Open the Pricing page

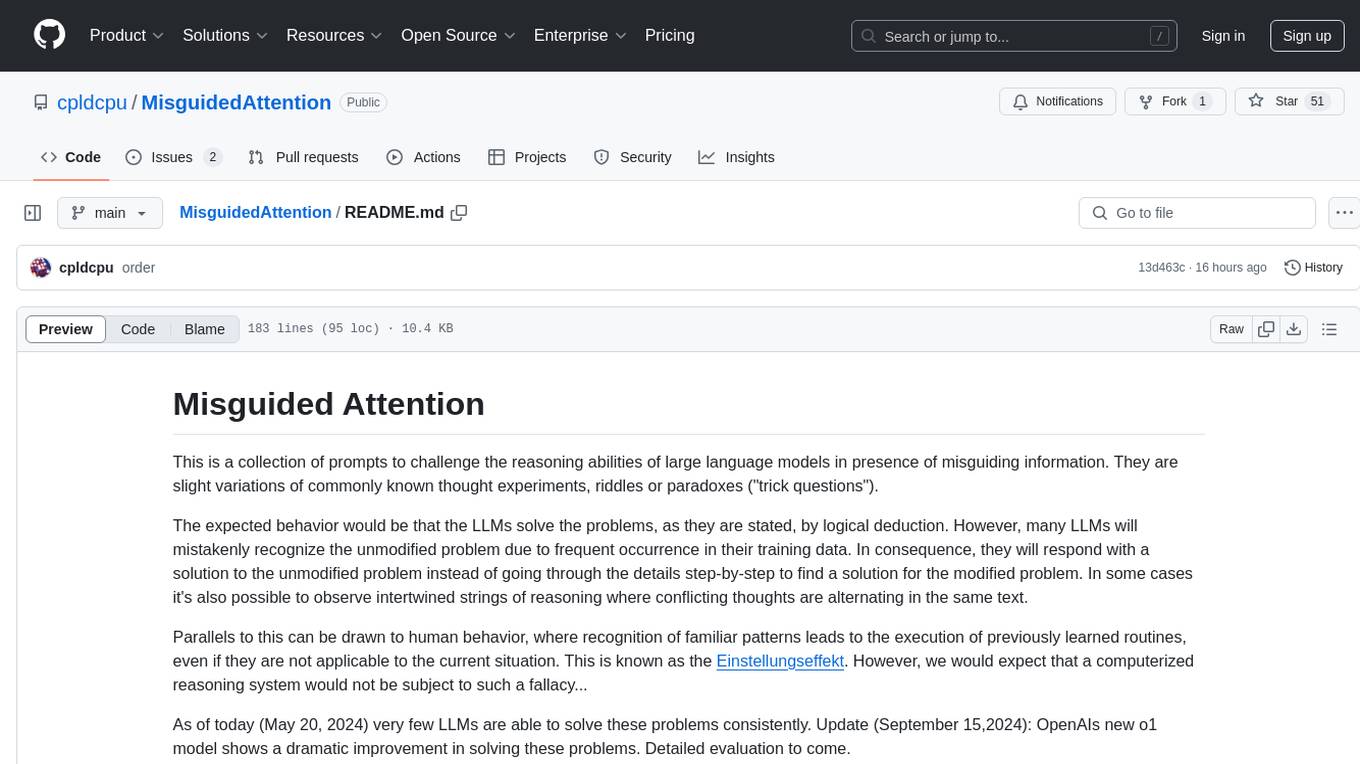tap(670, 35)
